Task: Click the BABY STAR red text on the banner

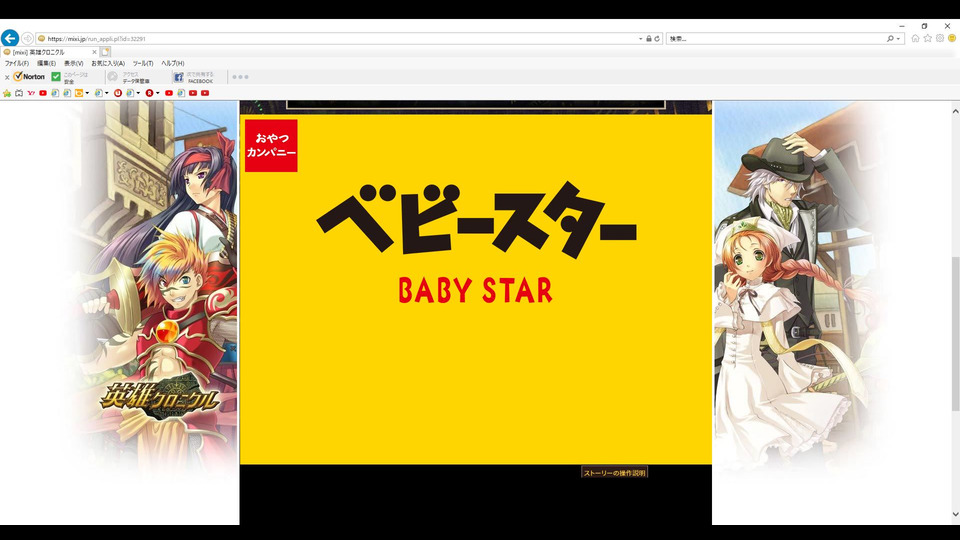Action: click(x=475, y=290)
